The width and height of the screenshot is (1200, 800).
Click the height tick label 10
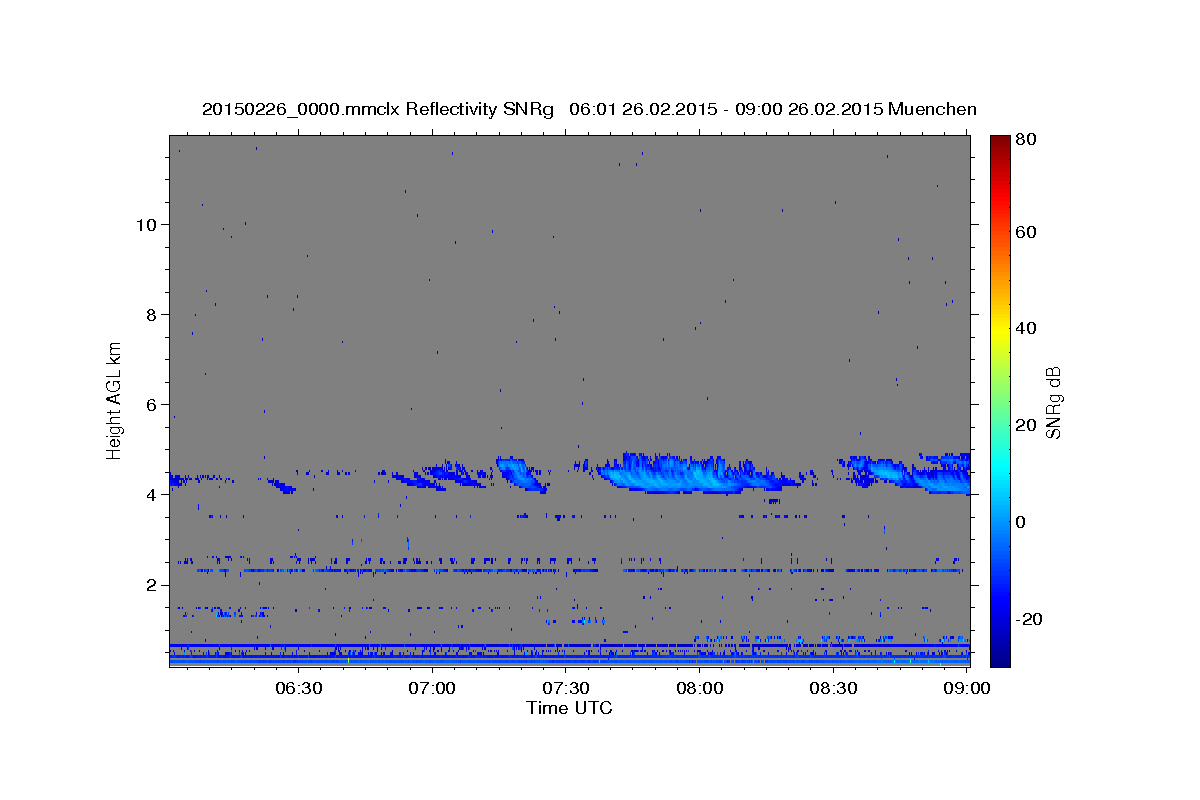(x=145, y=224)
